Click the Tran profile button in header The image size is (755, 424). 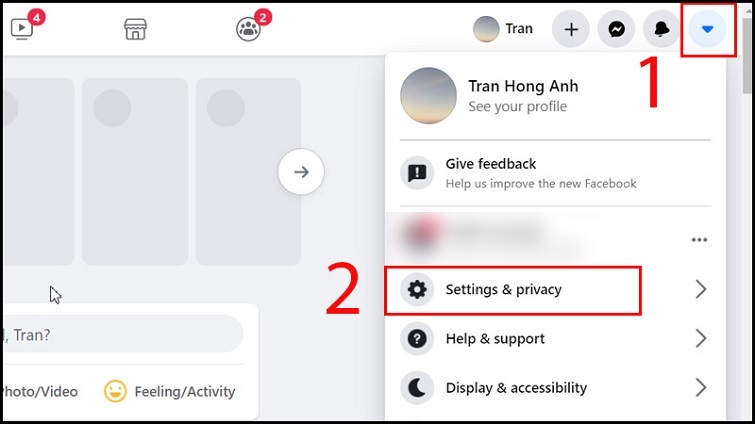click(x=503, y=29)
